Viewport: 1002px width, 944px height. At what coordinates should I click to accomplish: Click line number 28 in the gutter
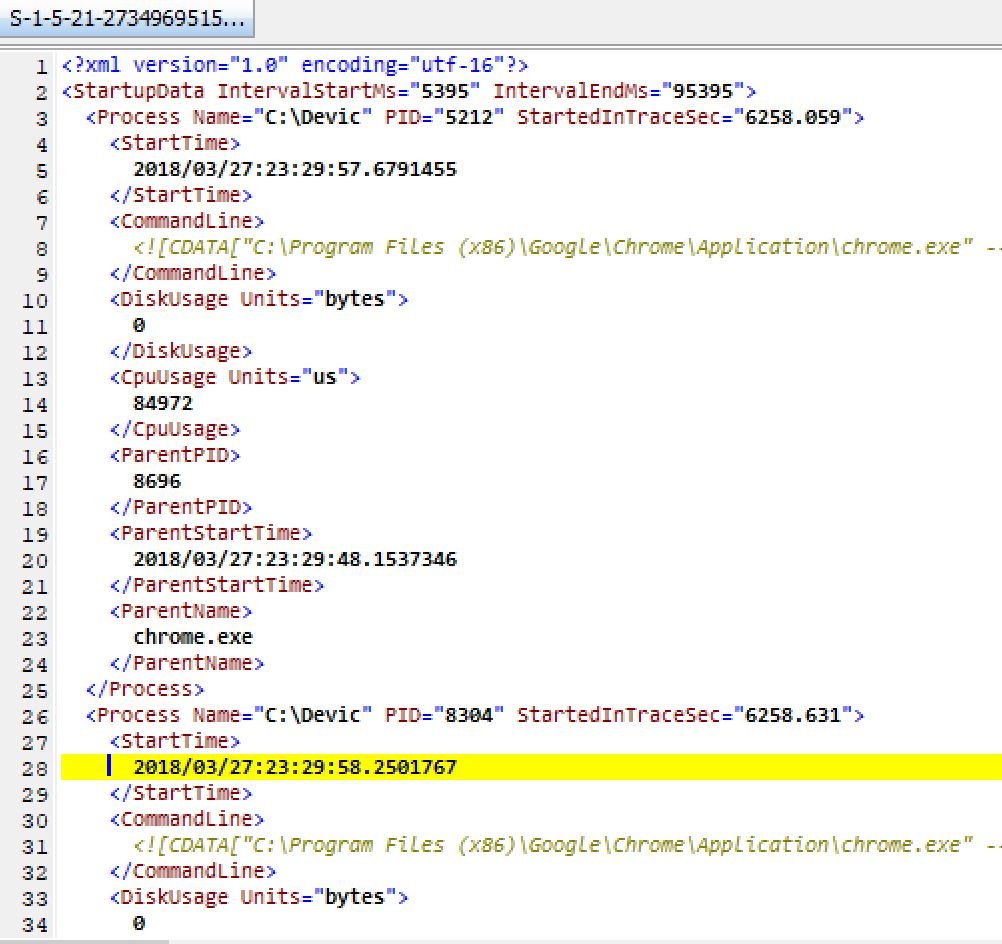click(x=35, y=768)
